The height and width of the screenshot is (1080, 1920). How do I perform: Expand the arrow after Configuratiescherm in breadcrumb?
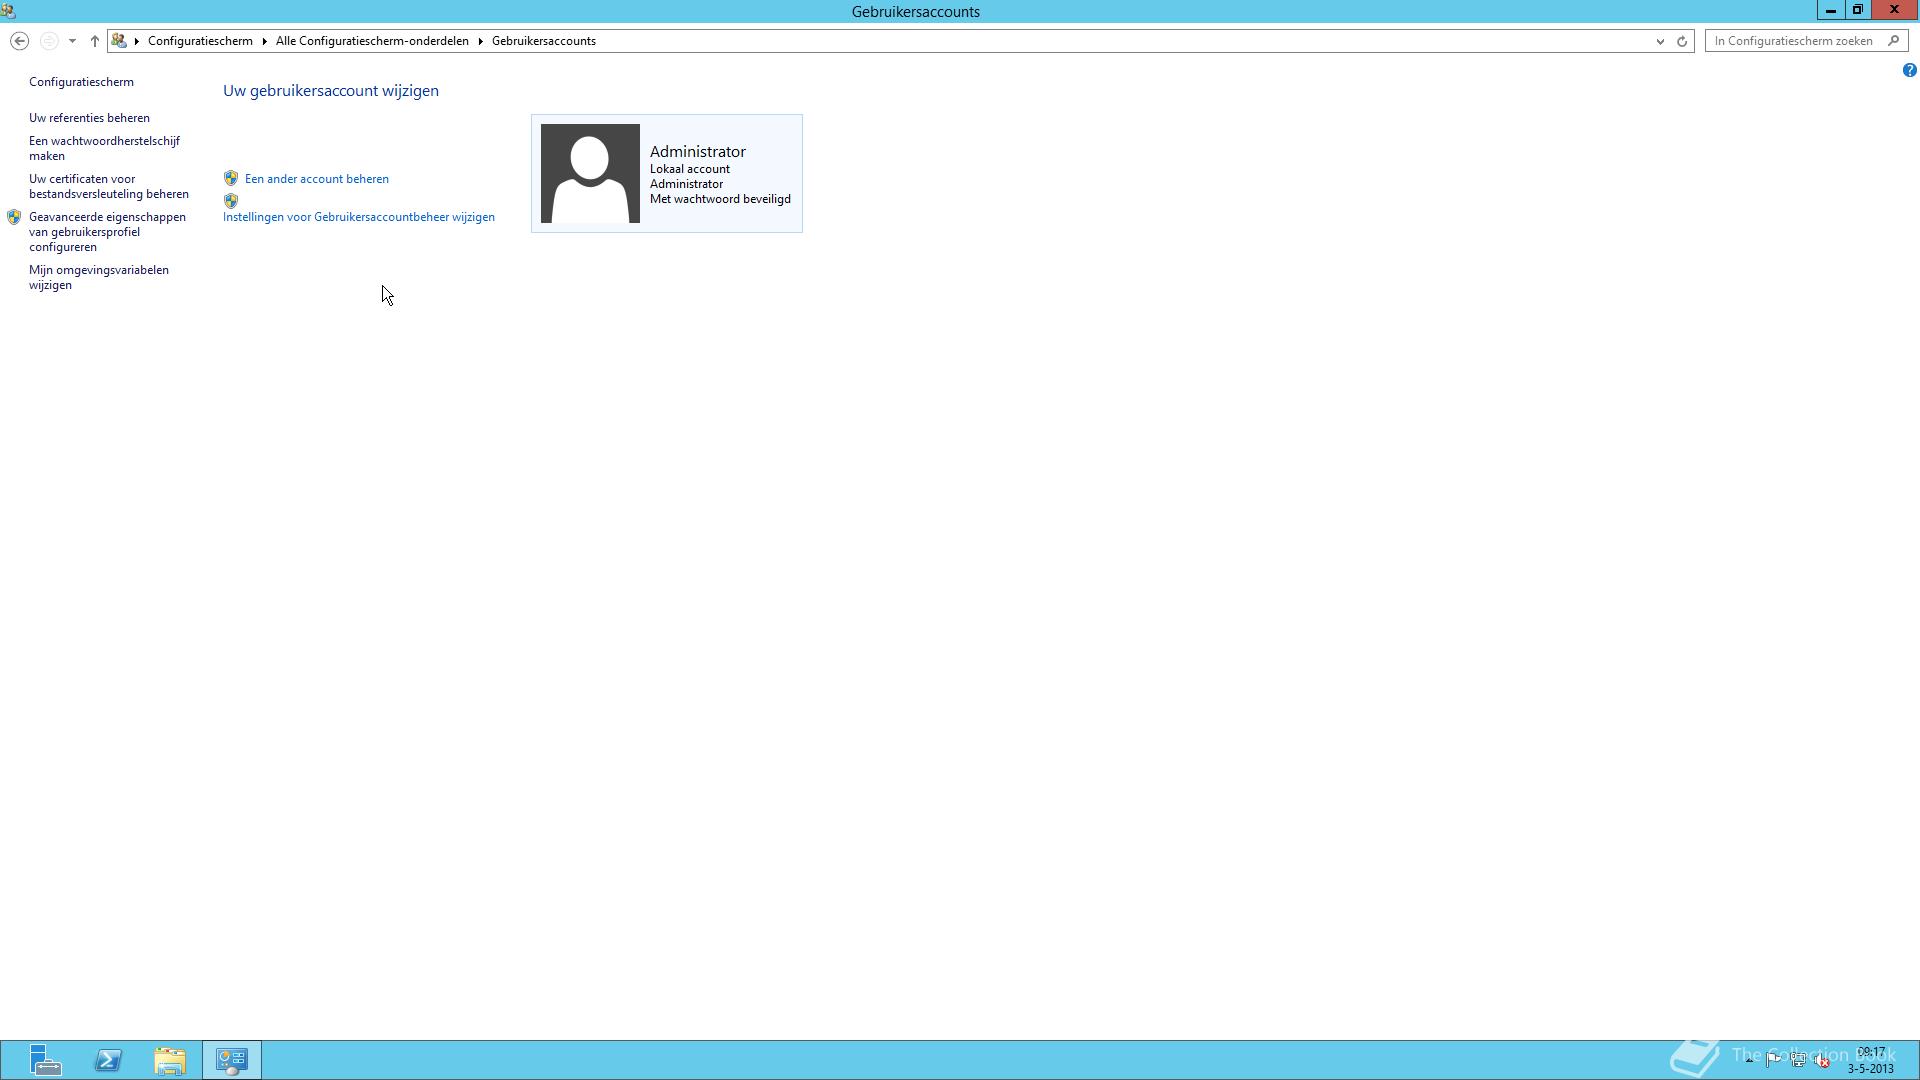point(265,41)
